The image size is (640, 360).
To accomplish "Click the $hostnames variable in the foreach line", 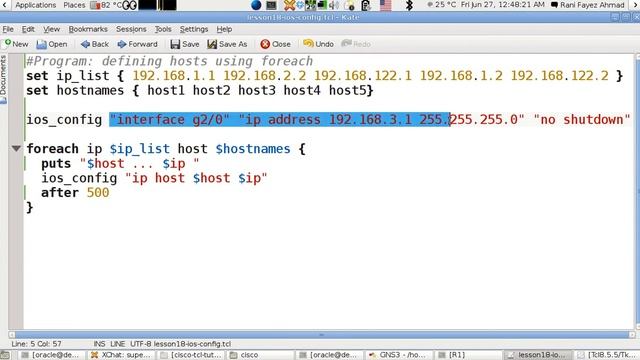I will 253,149.
